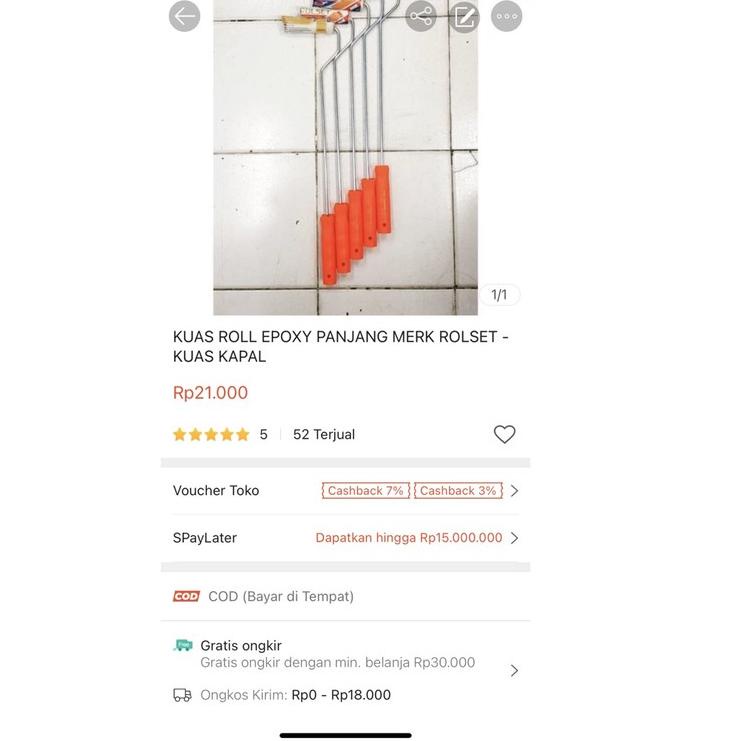The width and height of the screenshot is (741, 741).
Task: Tap the COD badge icon
Action: point(186,596)
